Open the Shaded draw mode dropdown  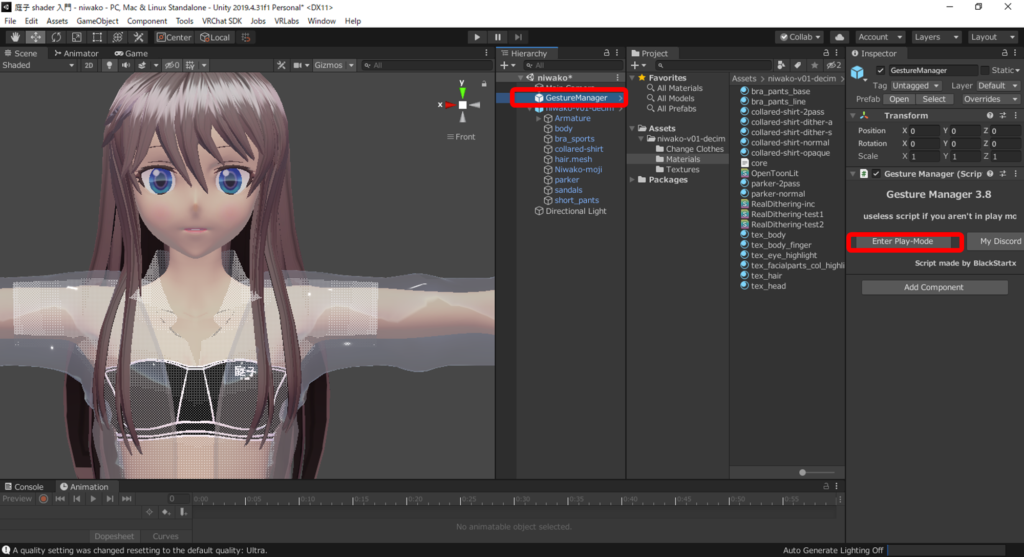38,65
